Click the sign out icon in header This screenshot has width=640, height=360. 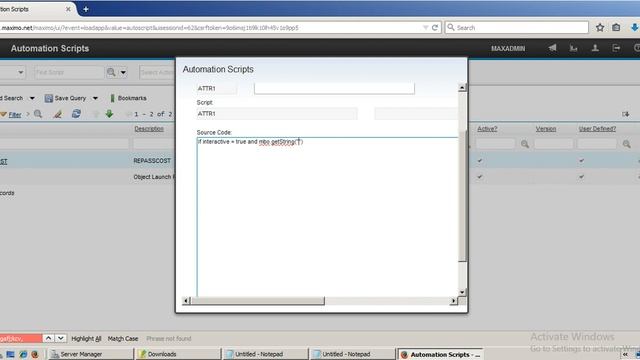(x=616, y=48)
